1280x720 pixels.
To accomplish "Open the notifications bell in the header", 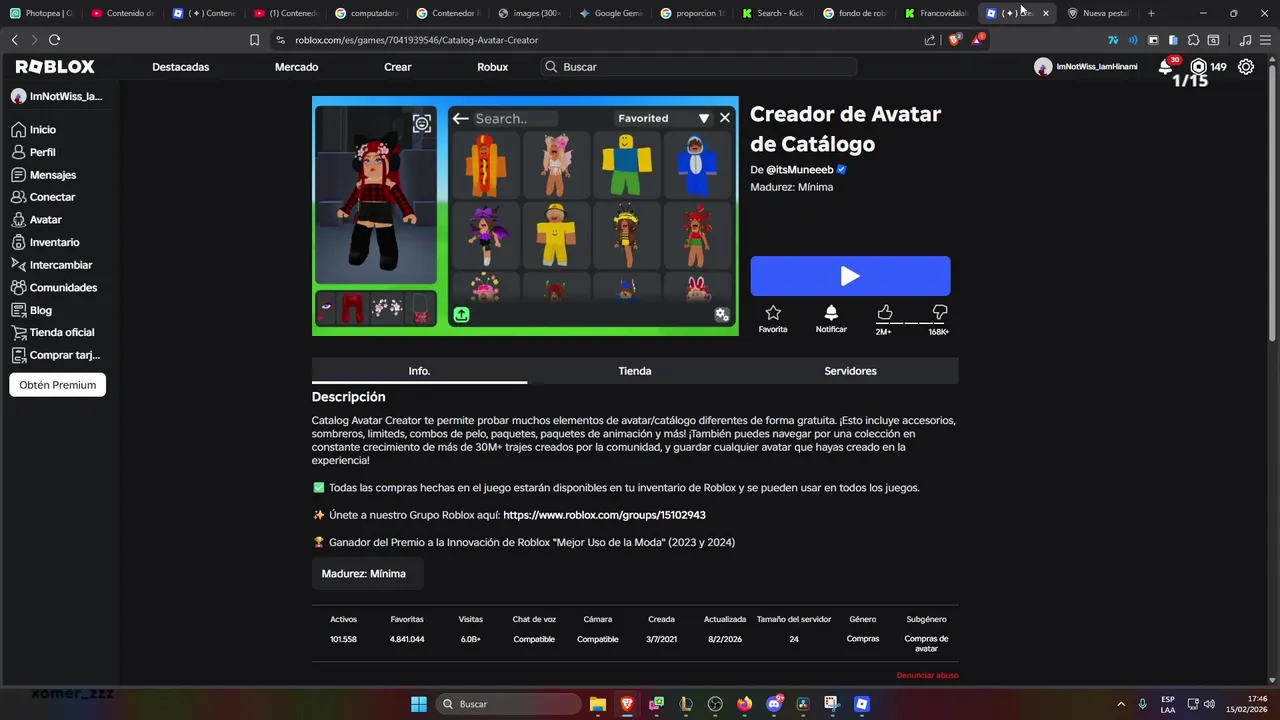I will tap(1166, 67).
